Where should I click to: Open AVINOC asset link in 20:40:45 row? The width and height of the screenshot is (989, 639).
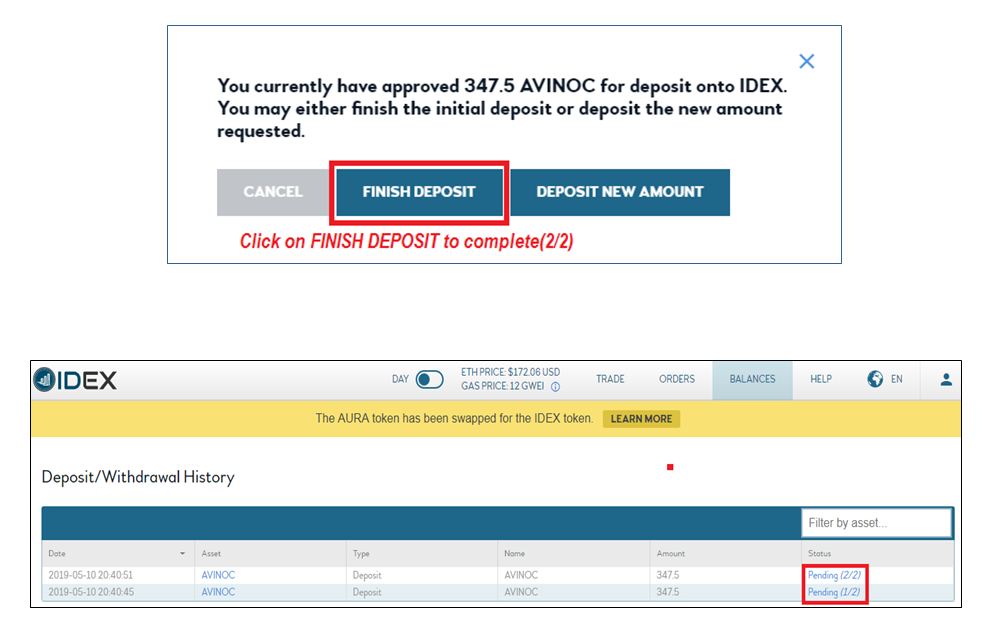(218, 592)
